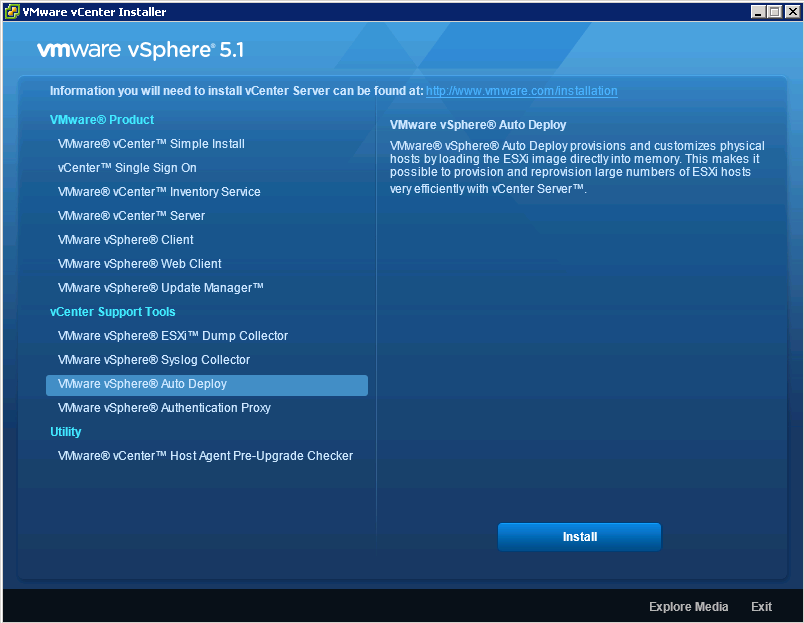Click the Utility section heading
This screenshot has height=623, width=804.
coord(66,432)
